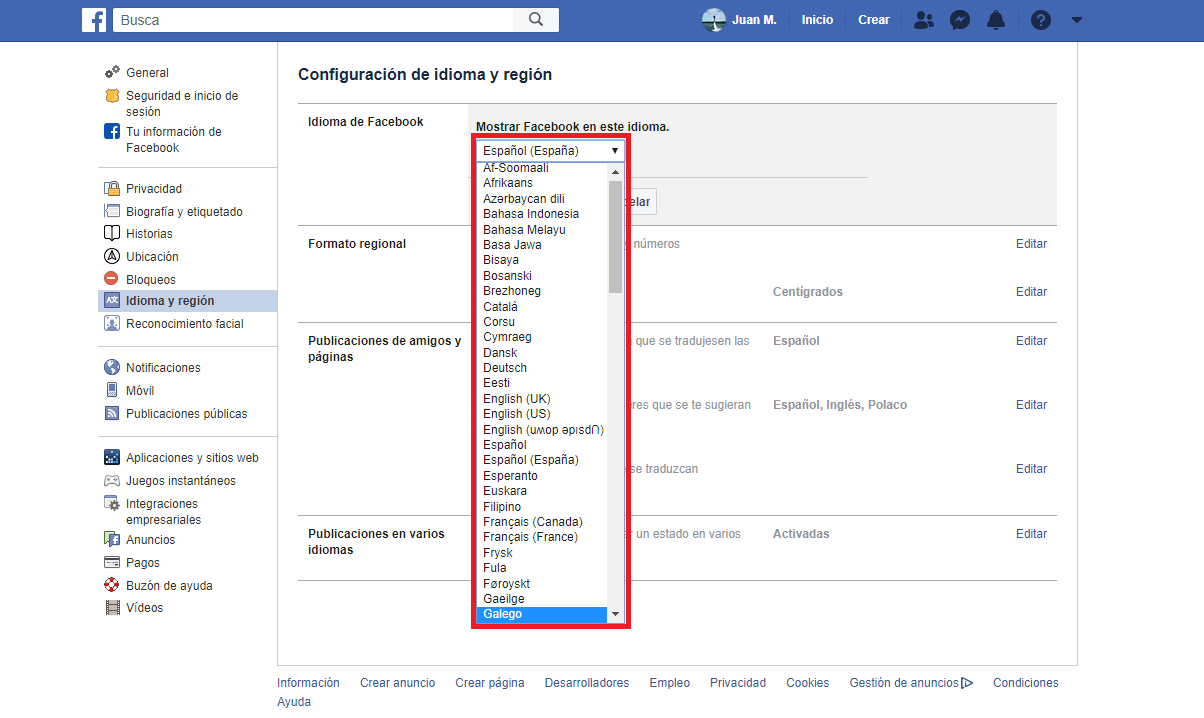
Task: Select highlighted Galego option
Action: (x=541, y=614)
